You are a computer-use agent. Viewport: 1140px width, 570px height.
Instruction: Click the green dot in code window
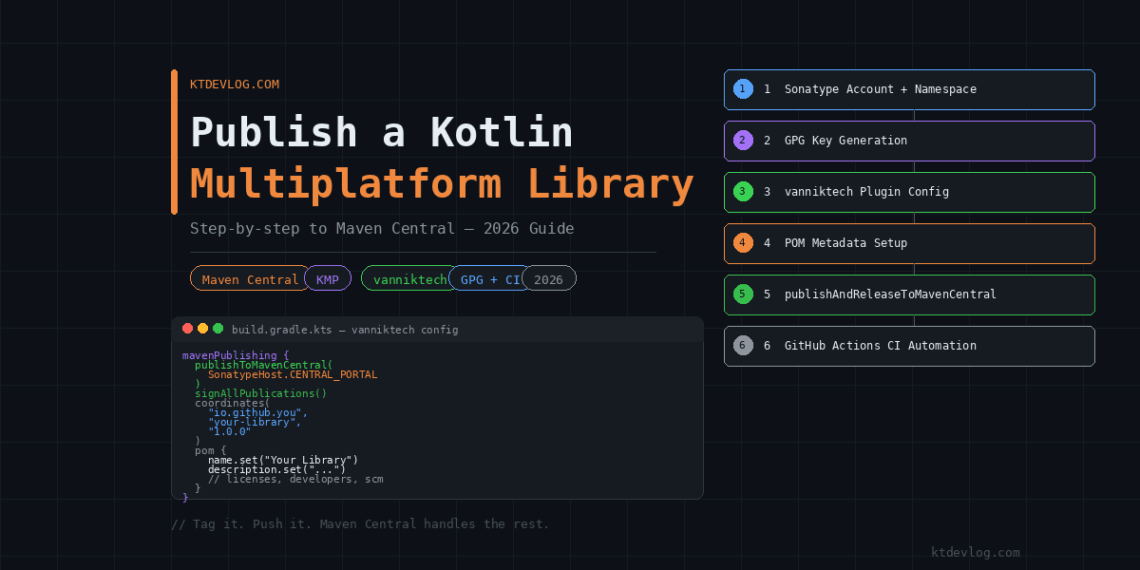(x=218, y=329)
